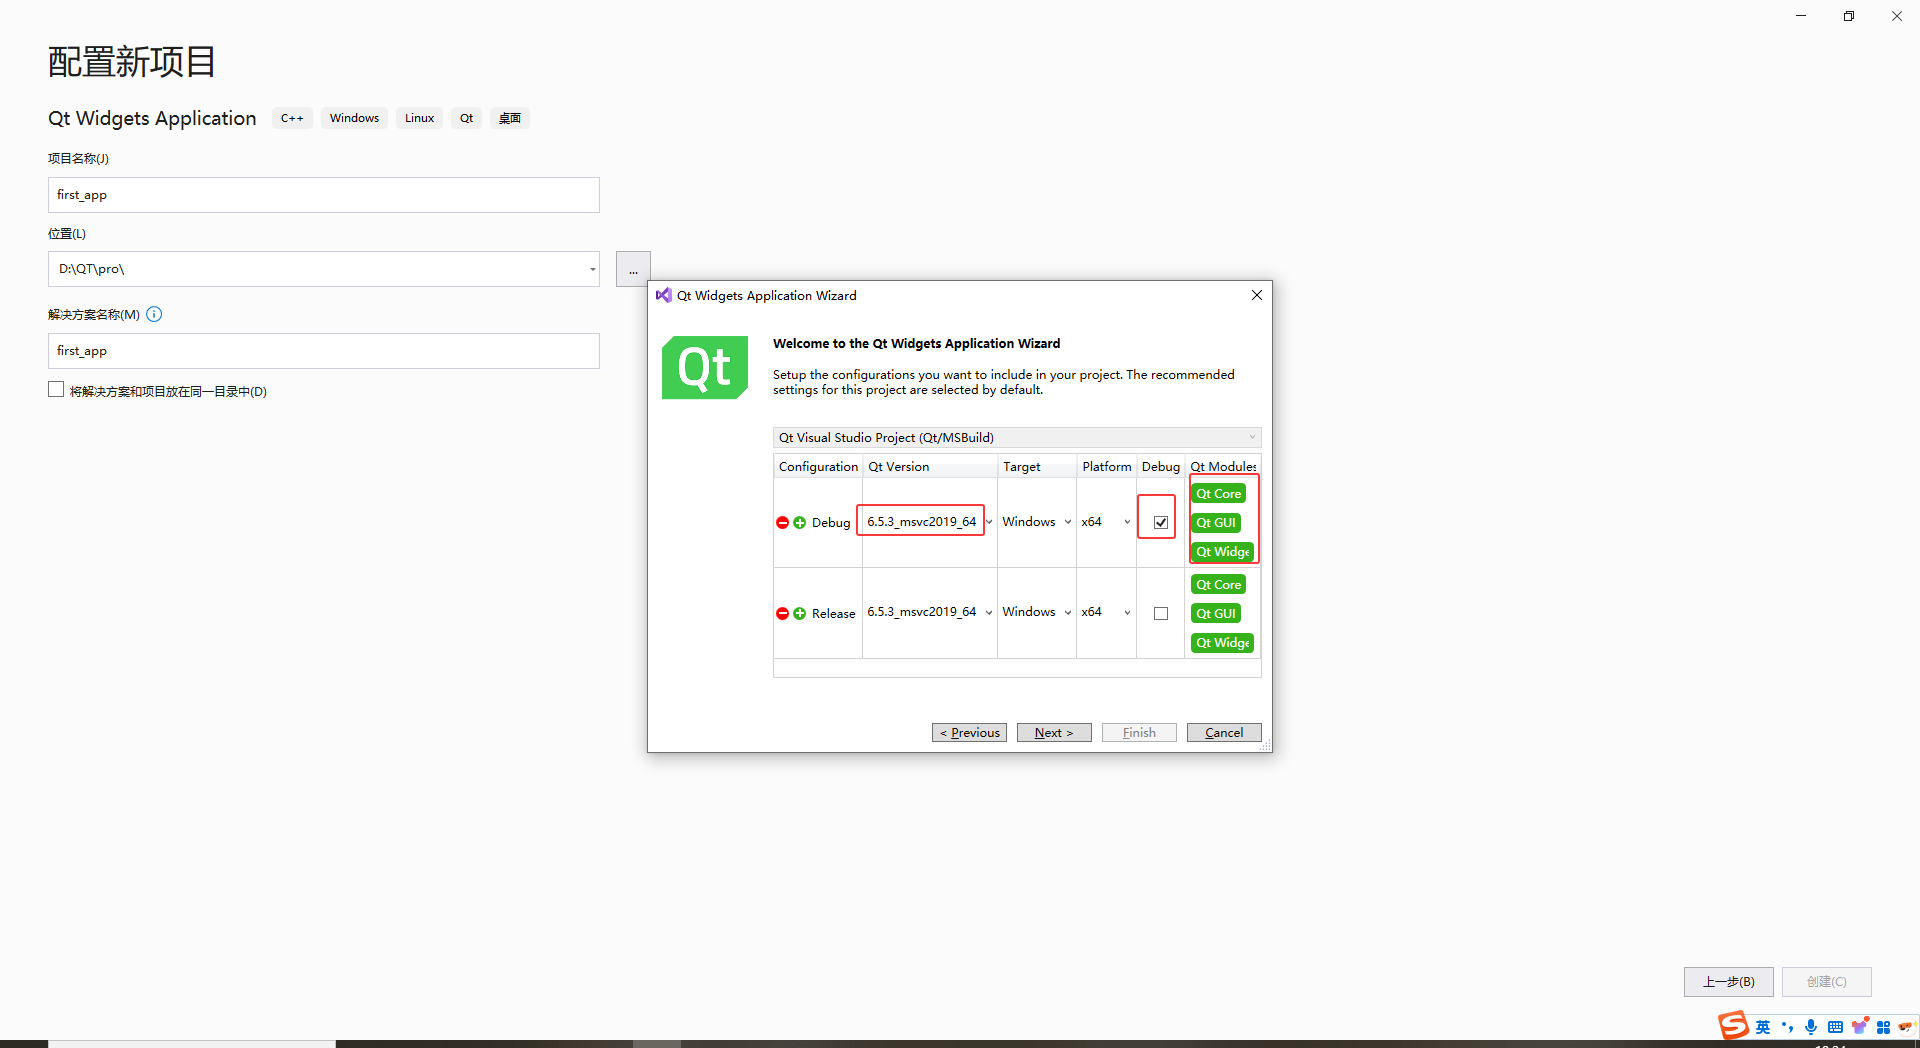Select the Release configuration name cell
Image resolution: width=1920 pixels, height=1048 pixels.
pos(834,614)
